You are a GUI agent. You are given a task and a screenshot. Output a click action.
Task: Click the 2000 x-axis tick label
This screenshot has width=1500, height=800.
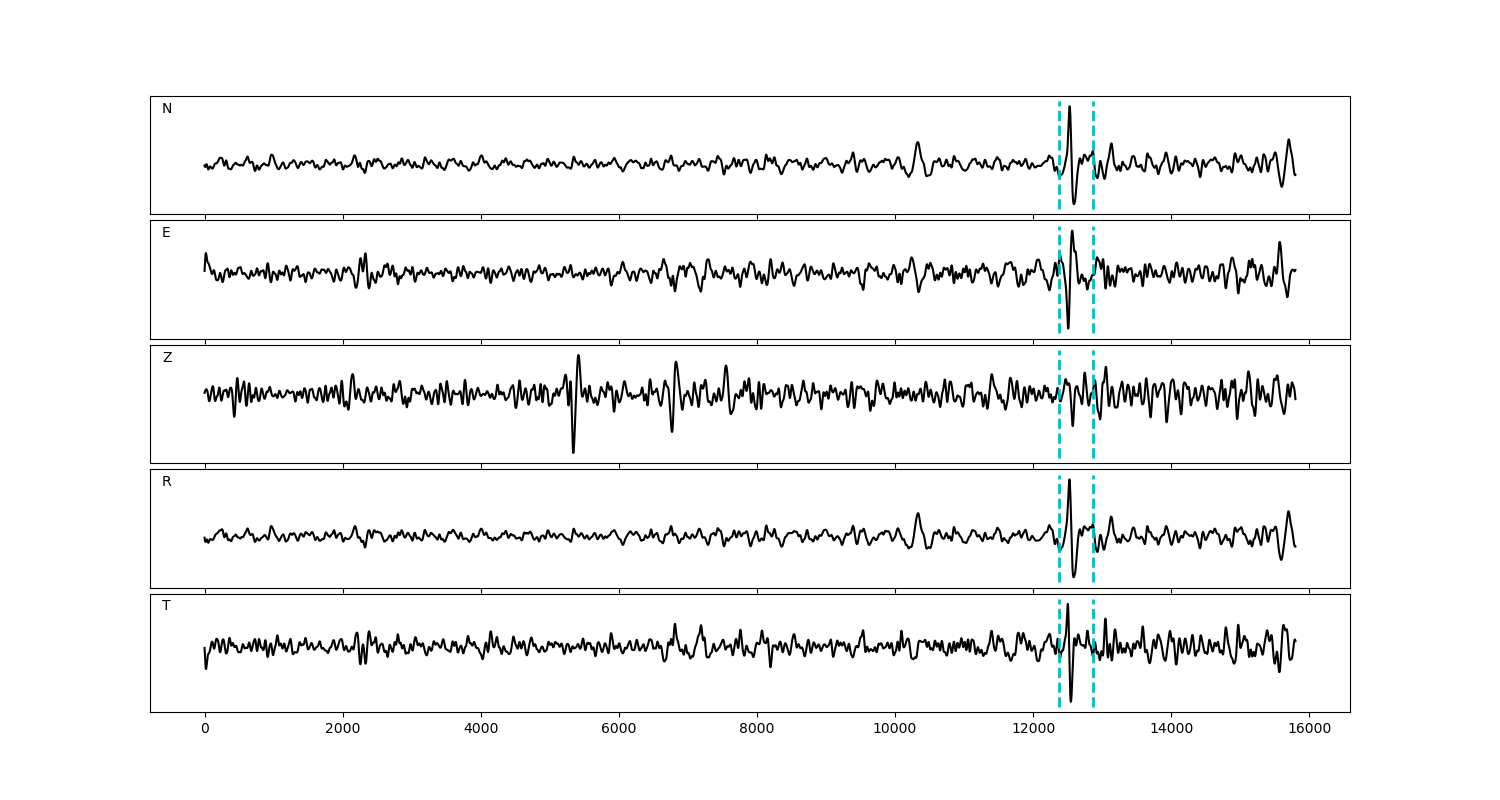(x=343, y=729)
